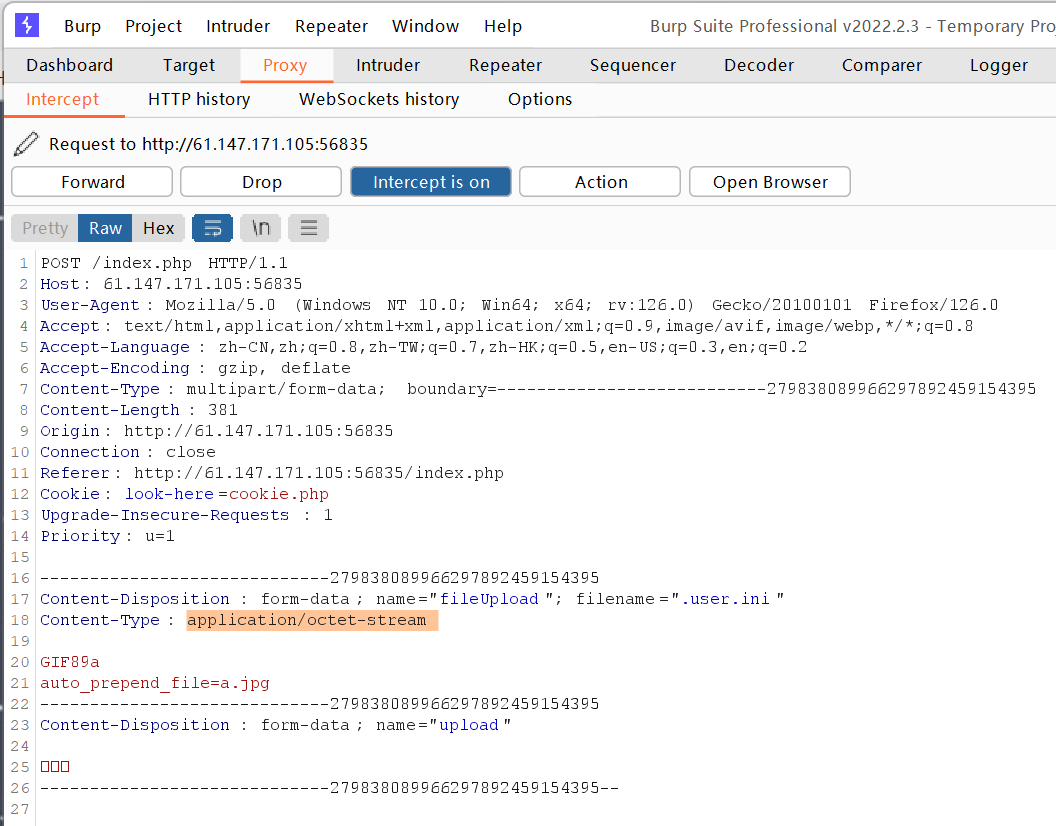Open the Project menu
The width and height of the screenshot is (1056, 826).
[x=154, y=26]
